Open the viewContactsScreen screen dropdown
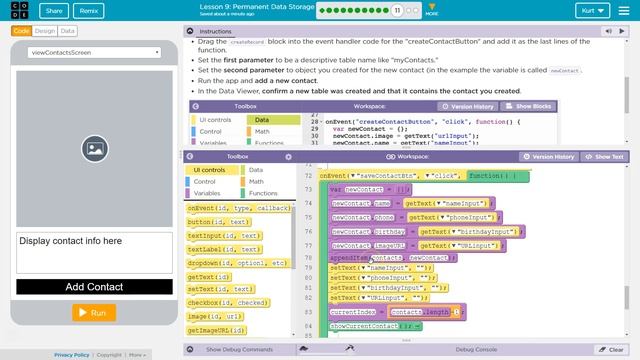 [94, 52]
